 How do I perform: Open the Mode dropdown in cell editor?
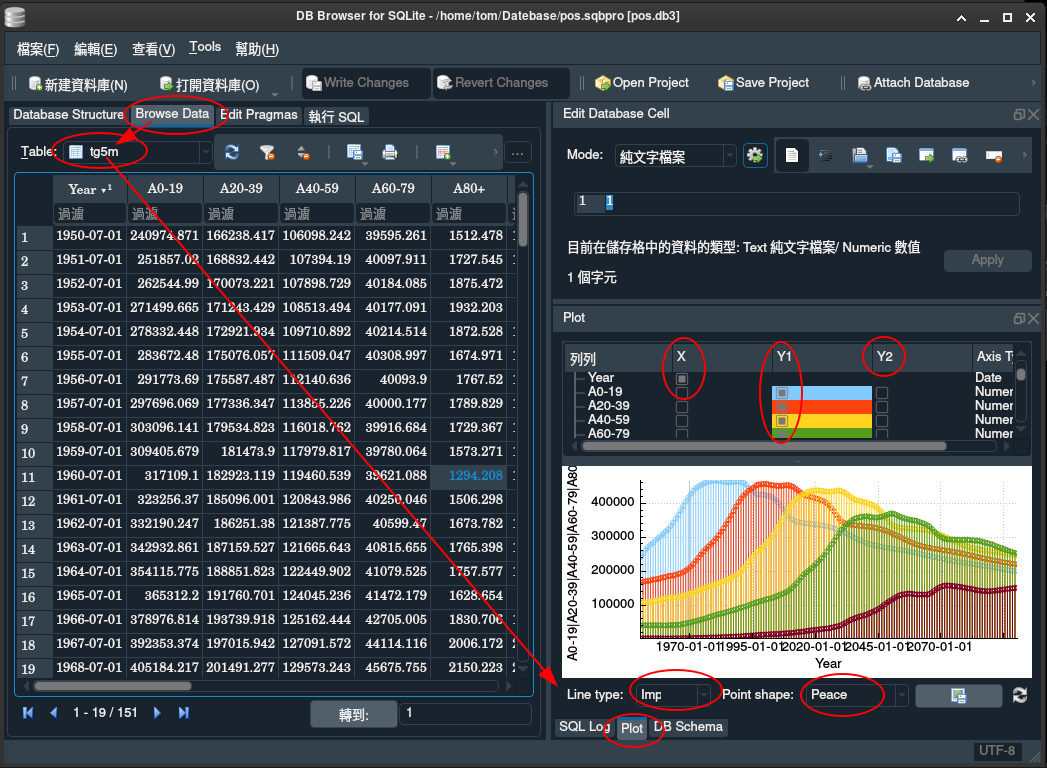676,156
